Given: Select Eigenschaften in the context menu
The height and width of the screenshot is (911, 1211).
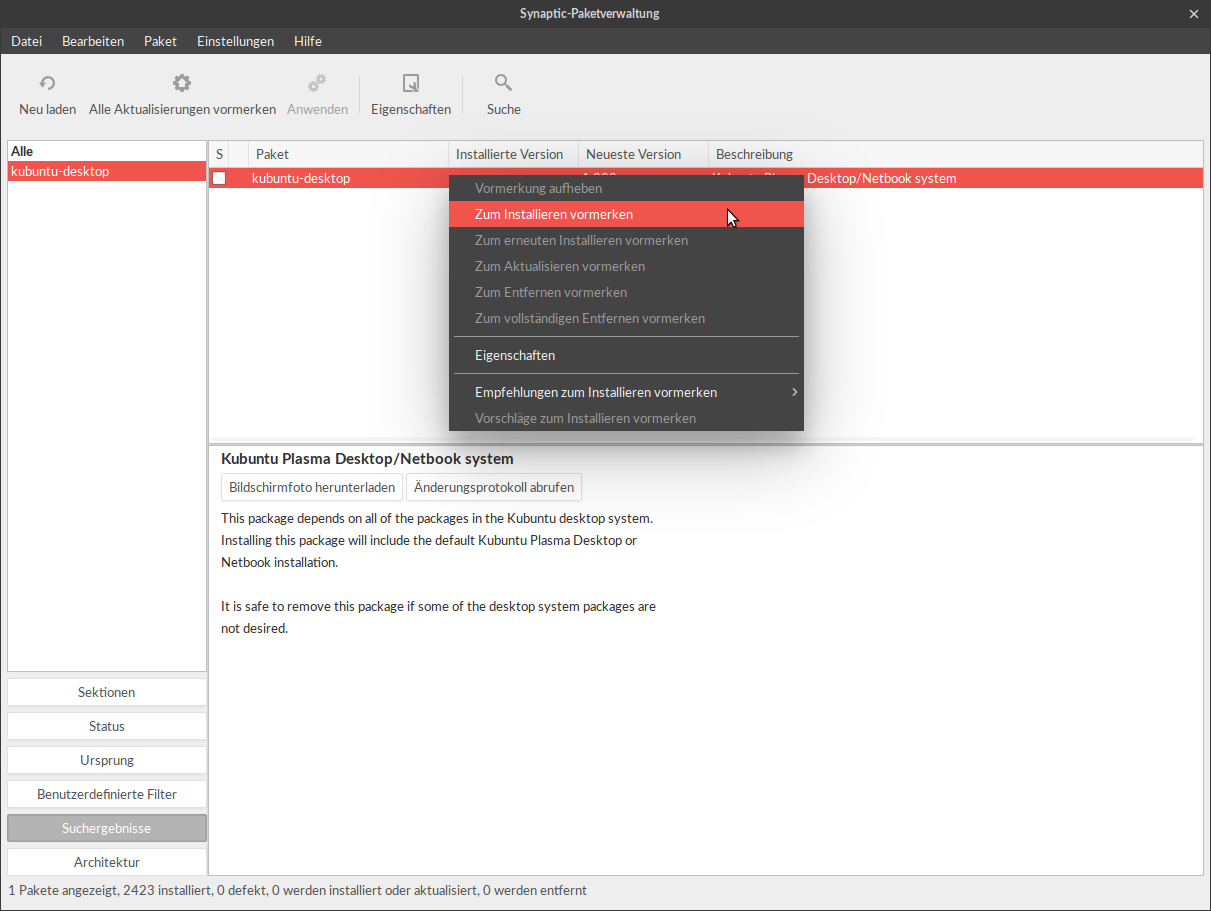Looking at the screenshot, I should click(626, 355).
